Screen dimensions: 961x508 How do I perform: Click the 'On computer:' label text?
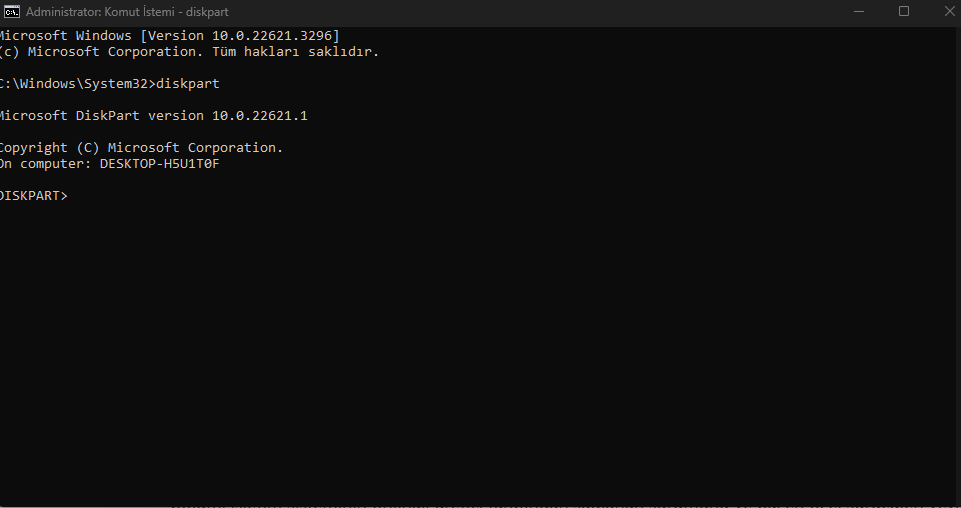point(45,164)
